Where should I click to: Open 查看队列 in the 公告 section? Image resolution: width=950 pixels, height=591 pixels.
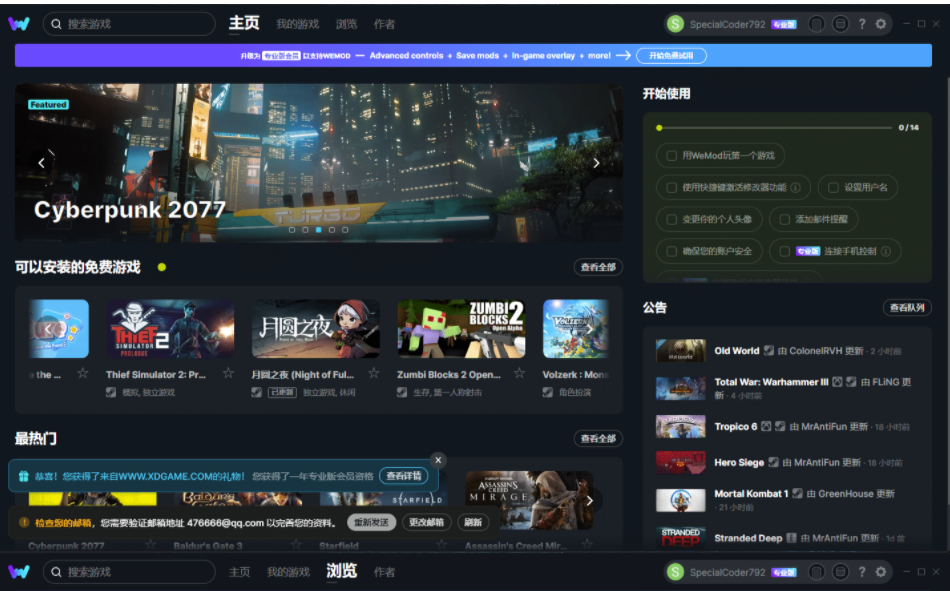pyautogui.click(x=907, y=307)
